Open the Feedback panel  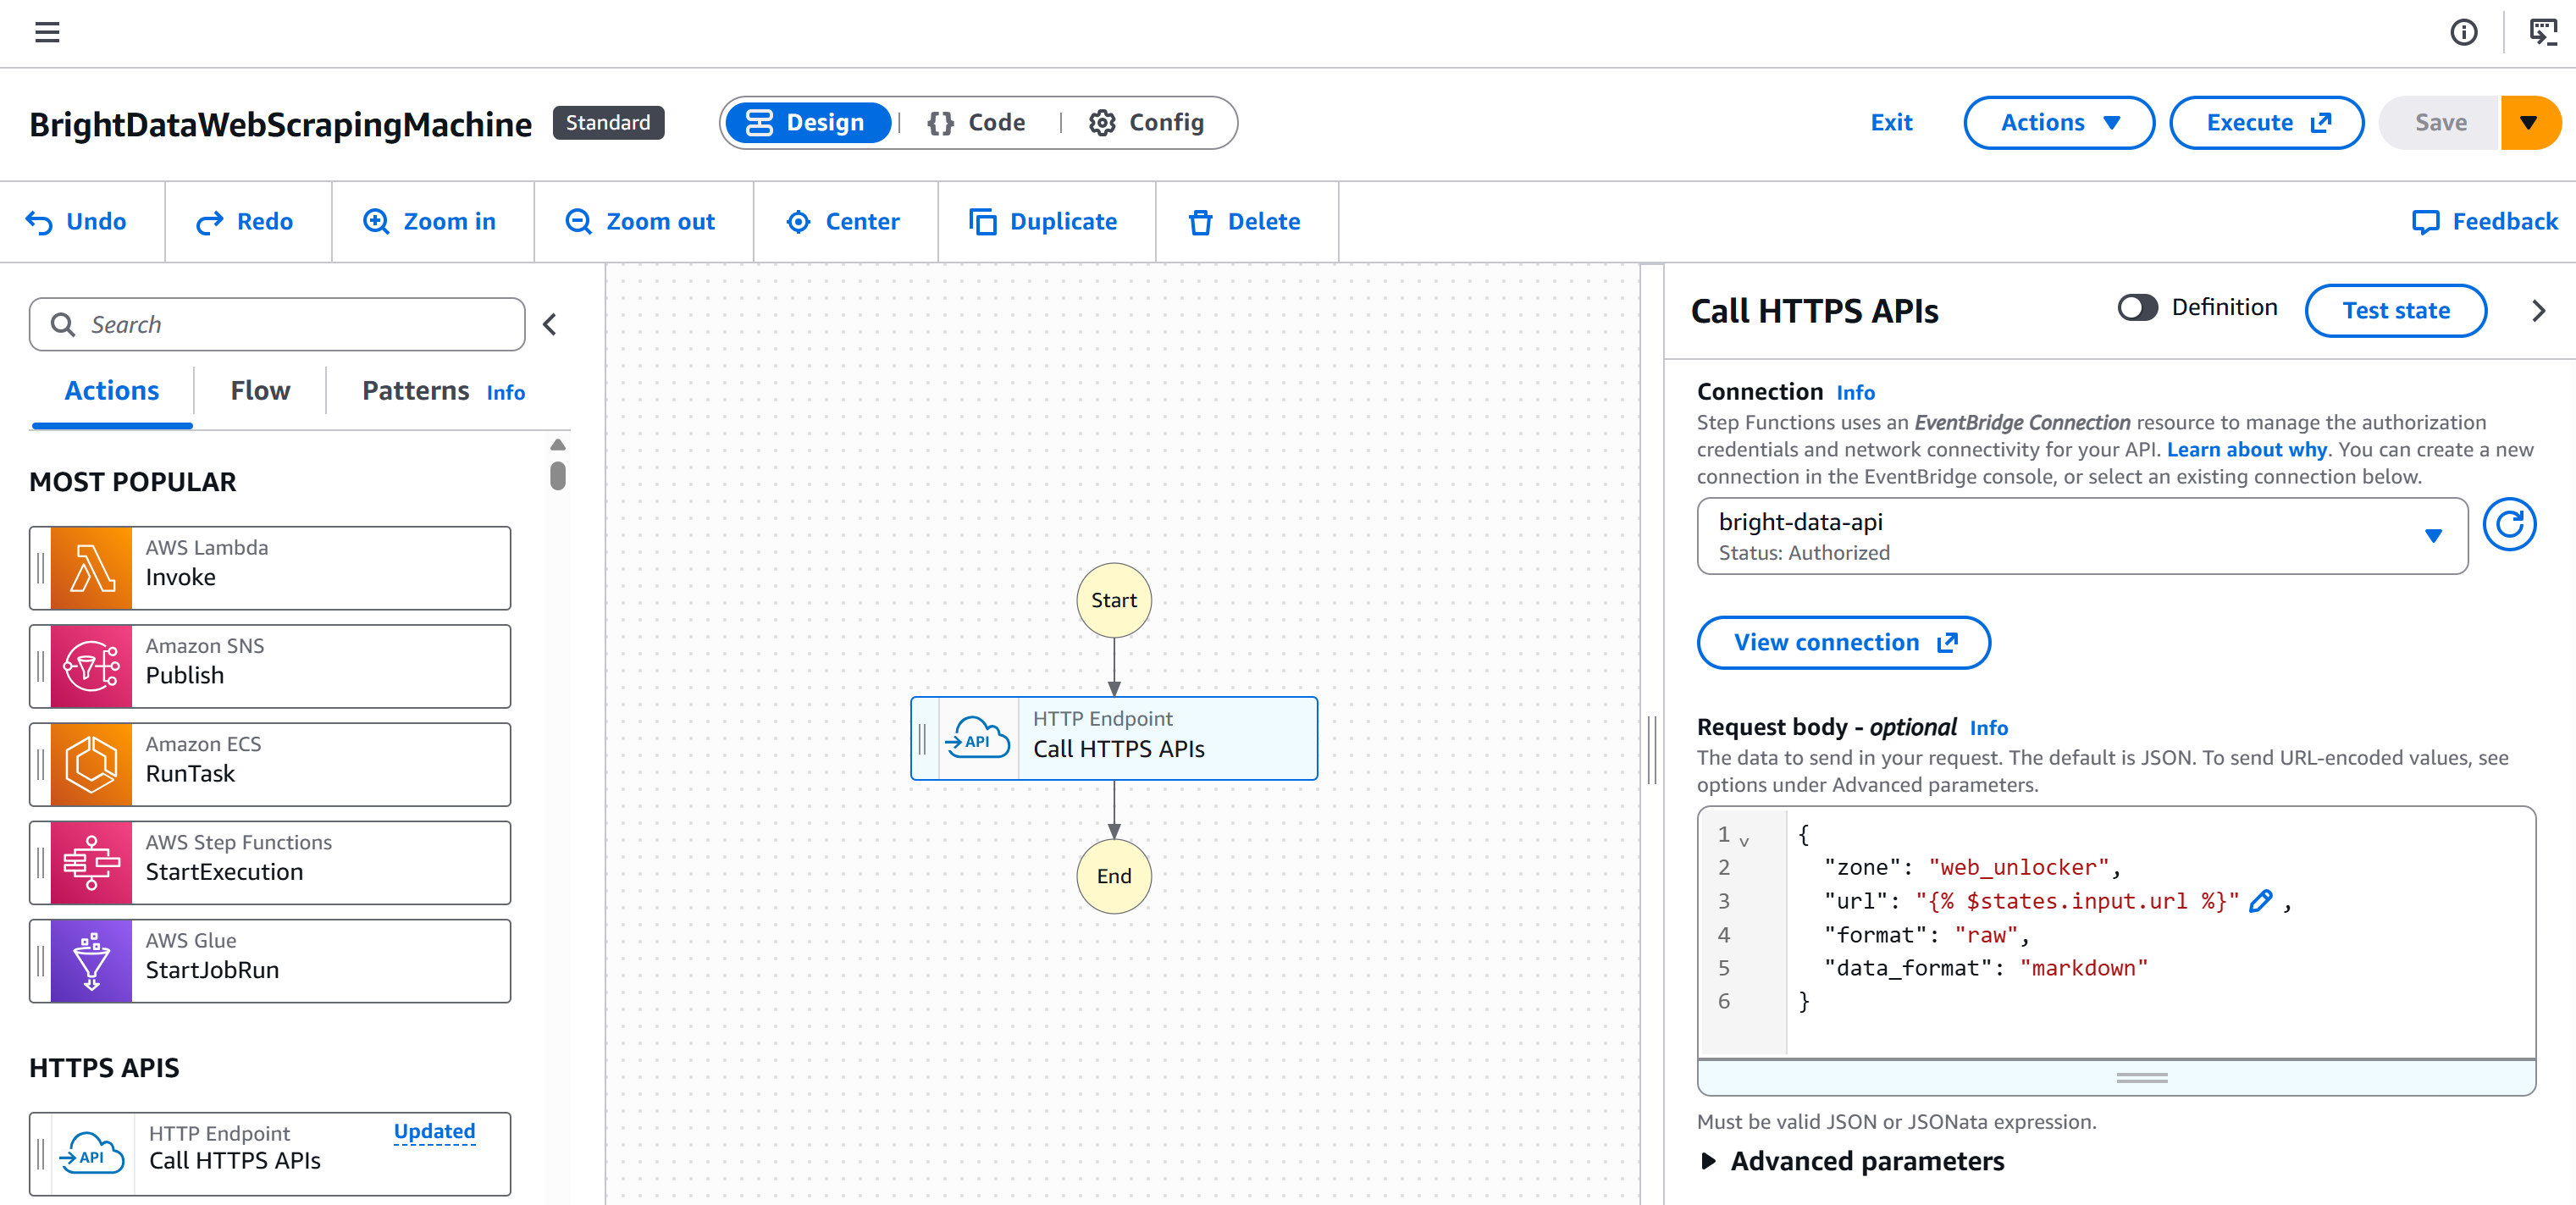pyautogui.click(x=2484, y=221)
